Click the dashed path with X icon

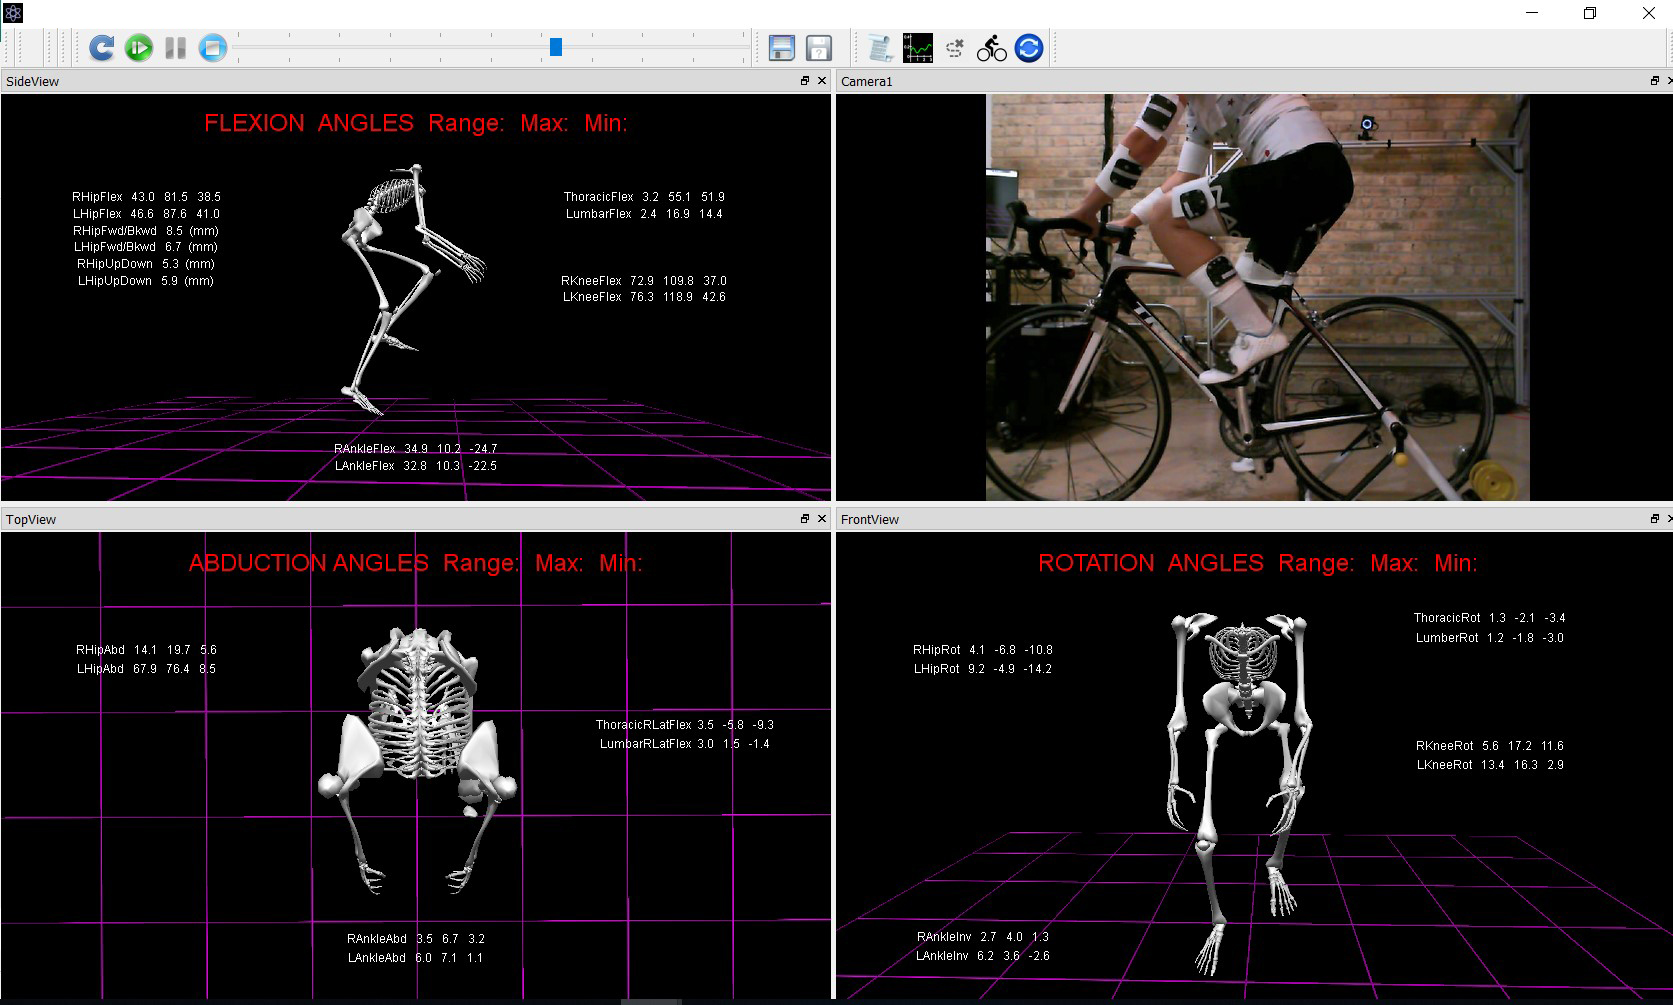click(954, 48)
